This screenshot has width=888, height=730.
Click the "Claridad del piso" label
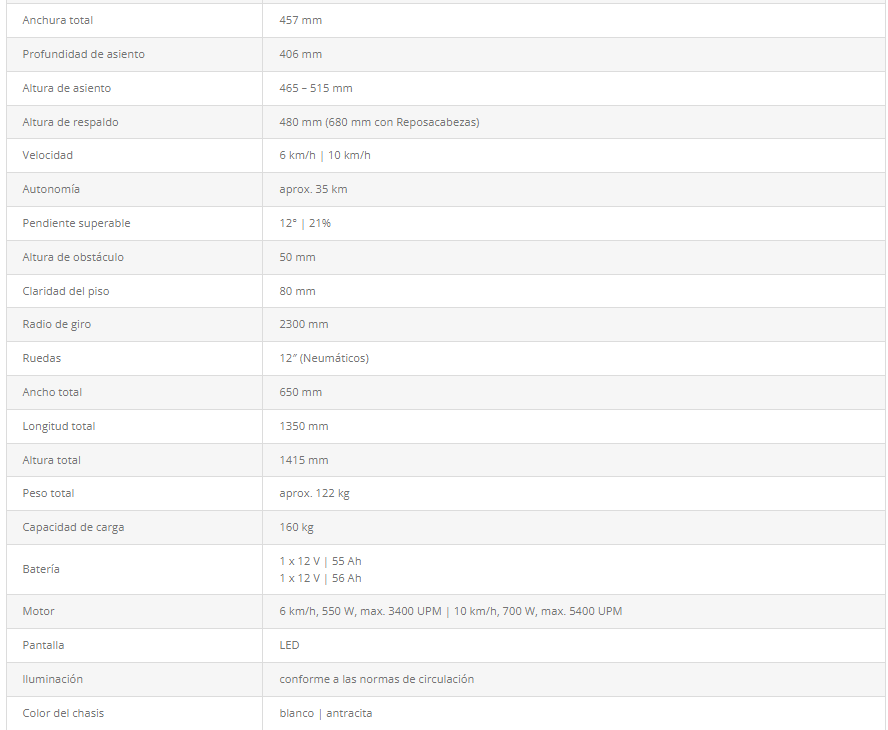(66, 291)
